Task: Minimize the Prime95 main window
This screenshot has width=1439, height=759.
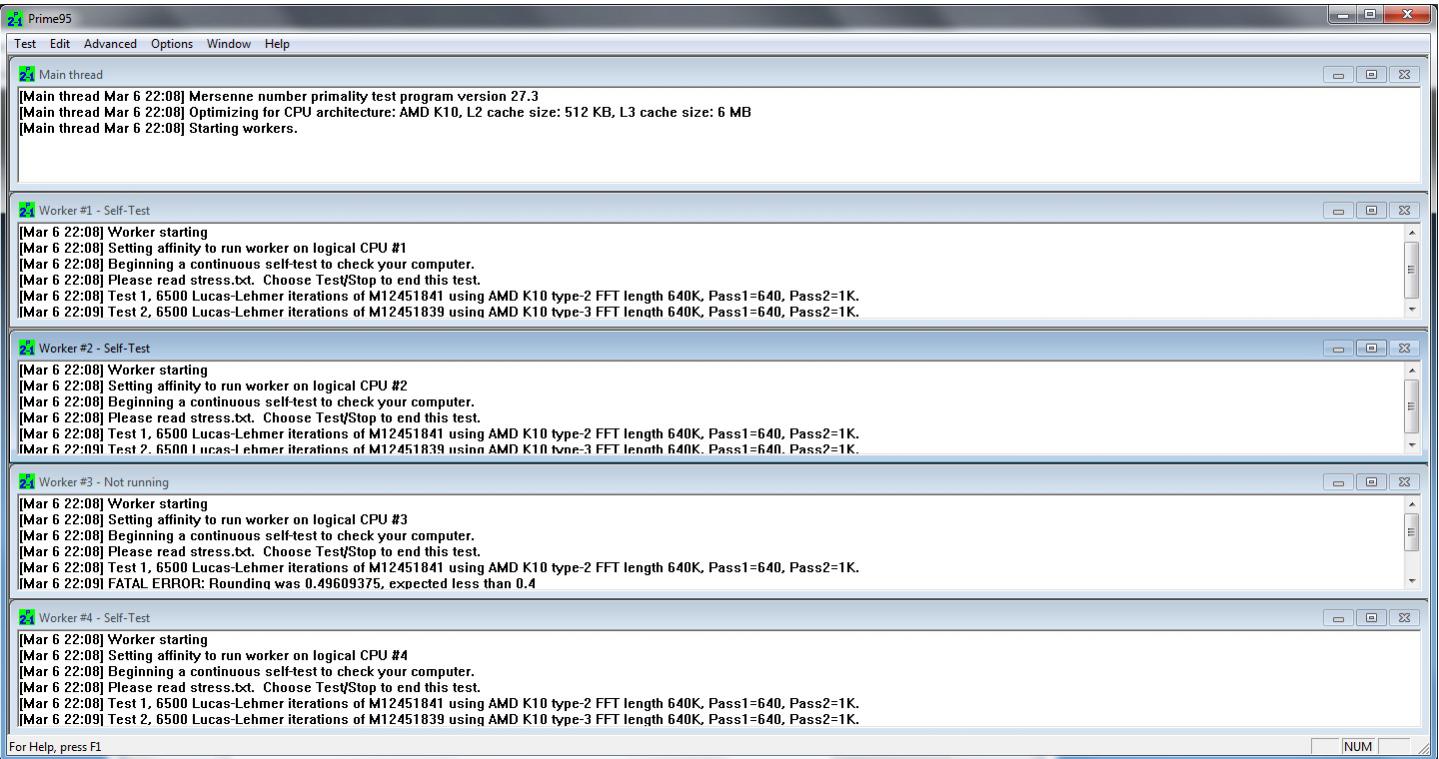Action: tap(1343, 13)
